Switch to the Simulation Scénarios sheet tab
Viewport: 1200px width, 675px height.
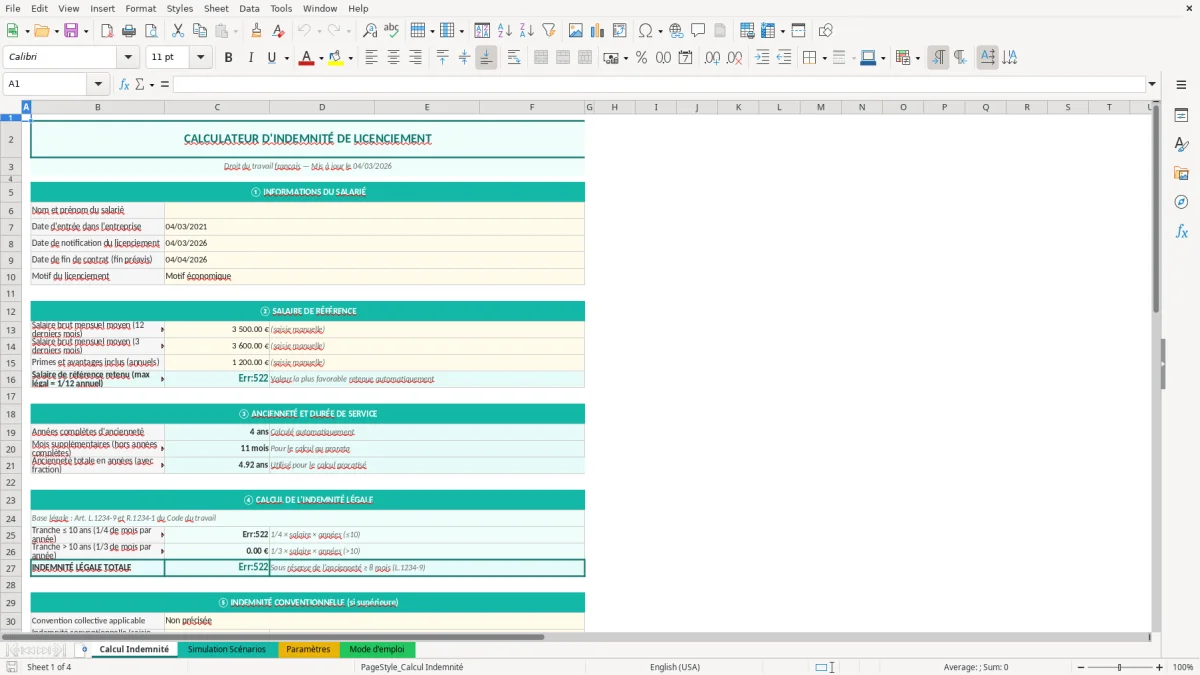tap(227, 649)
